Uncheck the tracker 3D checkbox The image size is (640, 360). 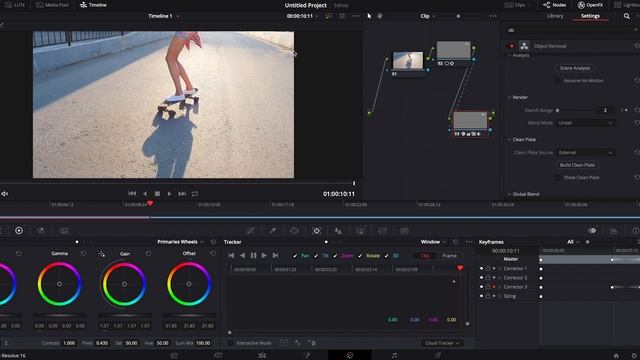pyautogui.click(x=387, y=256)
